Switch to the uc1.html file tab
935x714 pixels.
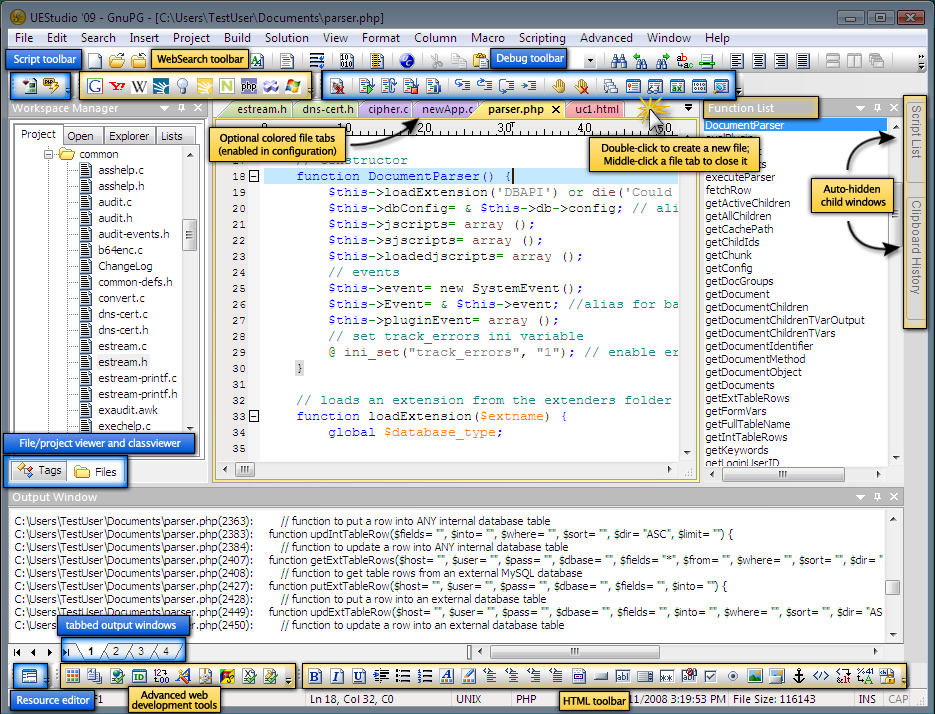[597, 109]
